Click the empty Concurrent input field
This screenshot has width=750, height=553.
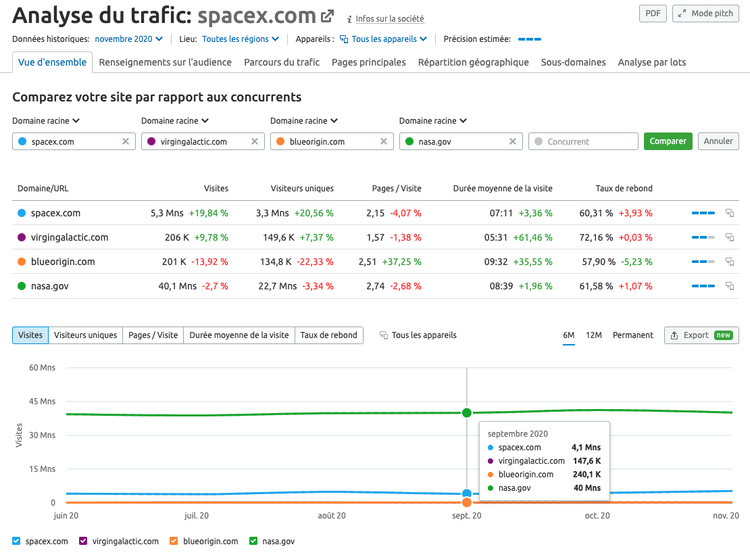(x=583, y=141)
